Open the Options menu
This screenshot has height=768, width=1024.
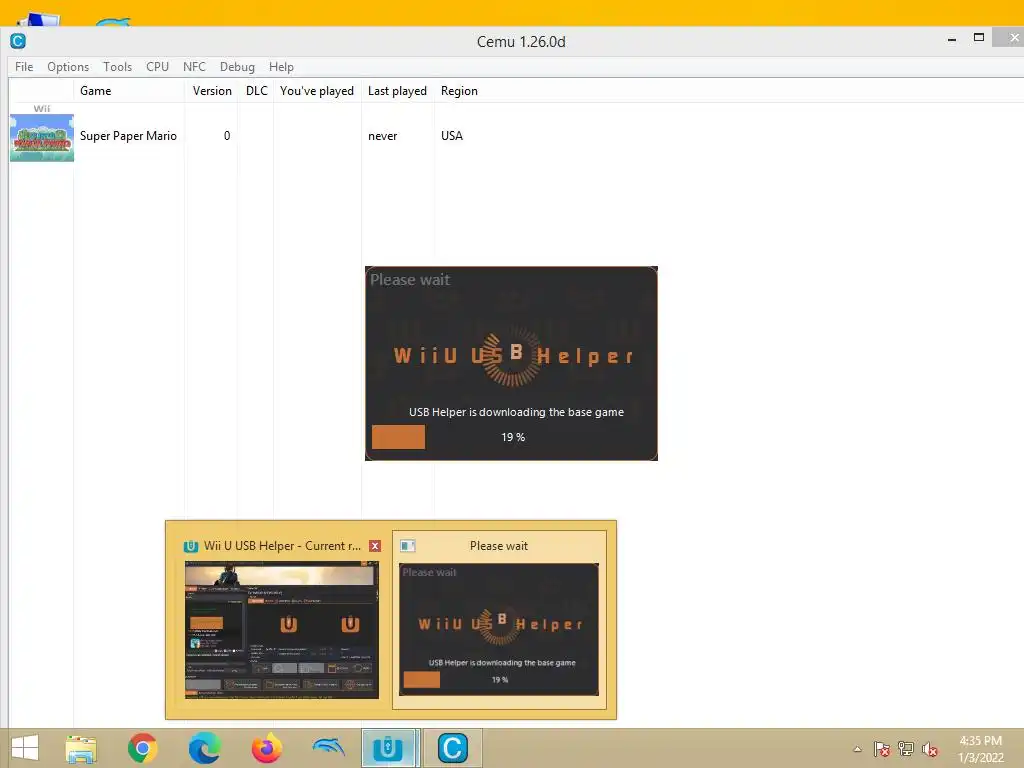(68, 67)
